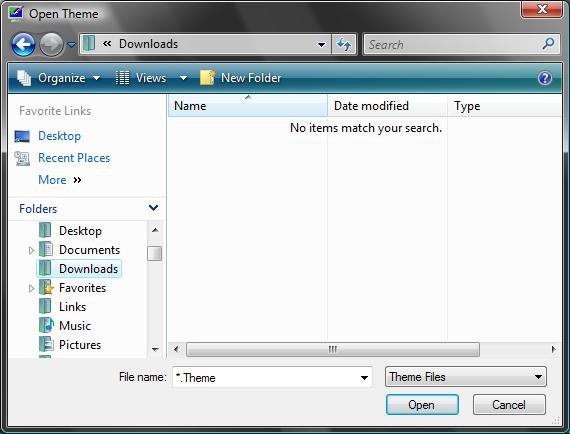Click the New Folder icon

click(x=208, y=77)
